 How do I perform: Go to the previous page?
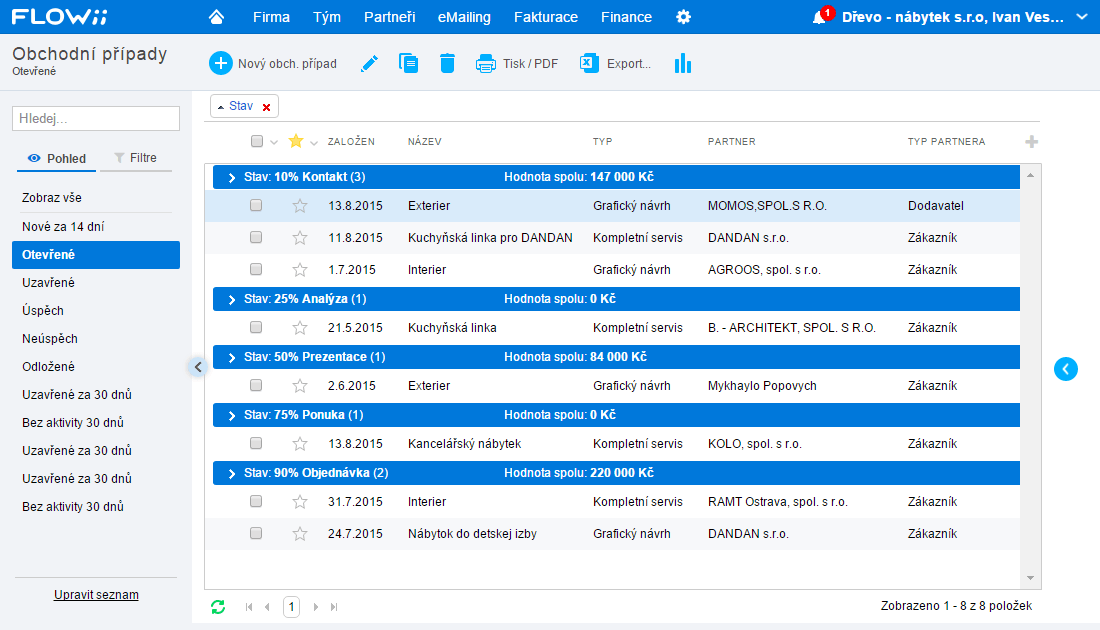click(267, 607)
